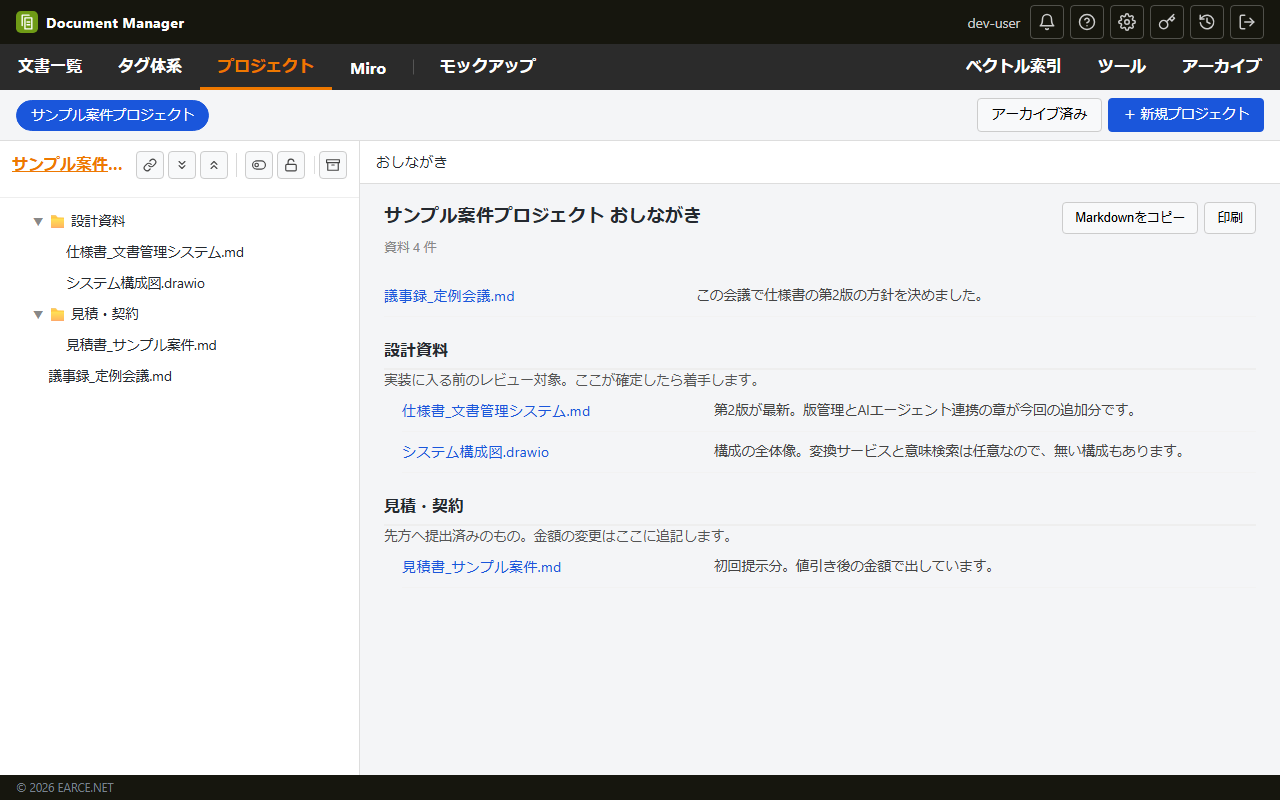1280x800 pixels.
Task: Click the key icon in header
Action: tap(1167, 22)
